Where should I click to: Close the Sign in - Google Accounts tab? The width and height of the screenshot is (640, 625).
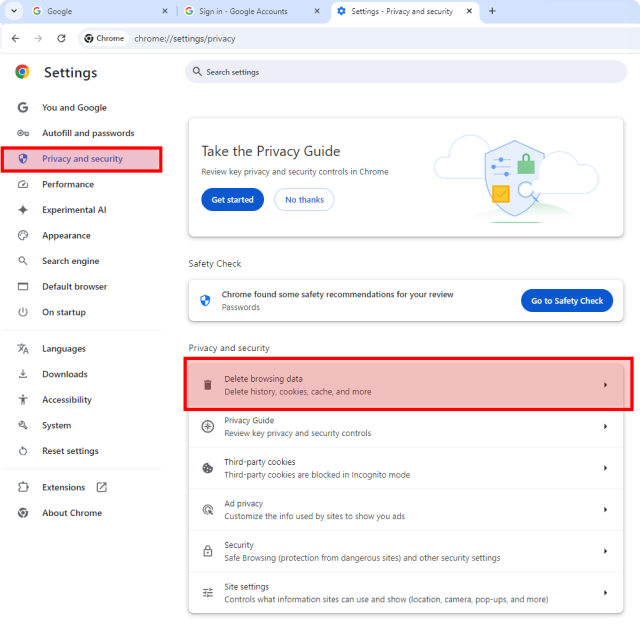pos(317,11)
